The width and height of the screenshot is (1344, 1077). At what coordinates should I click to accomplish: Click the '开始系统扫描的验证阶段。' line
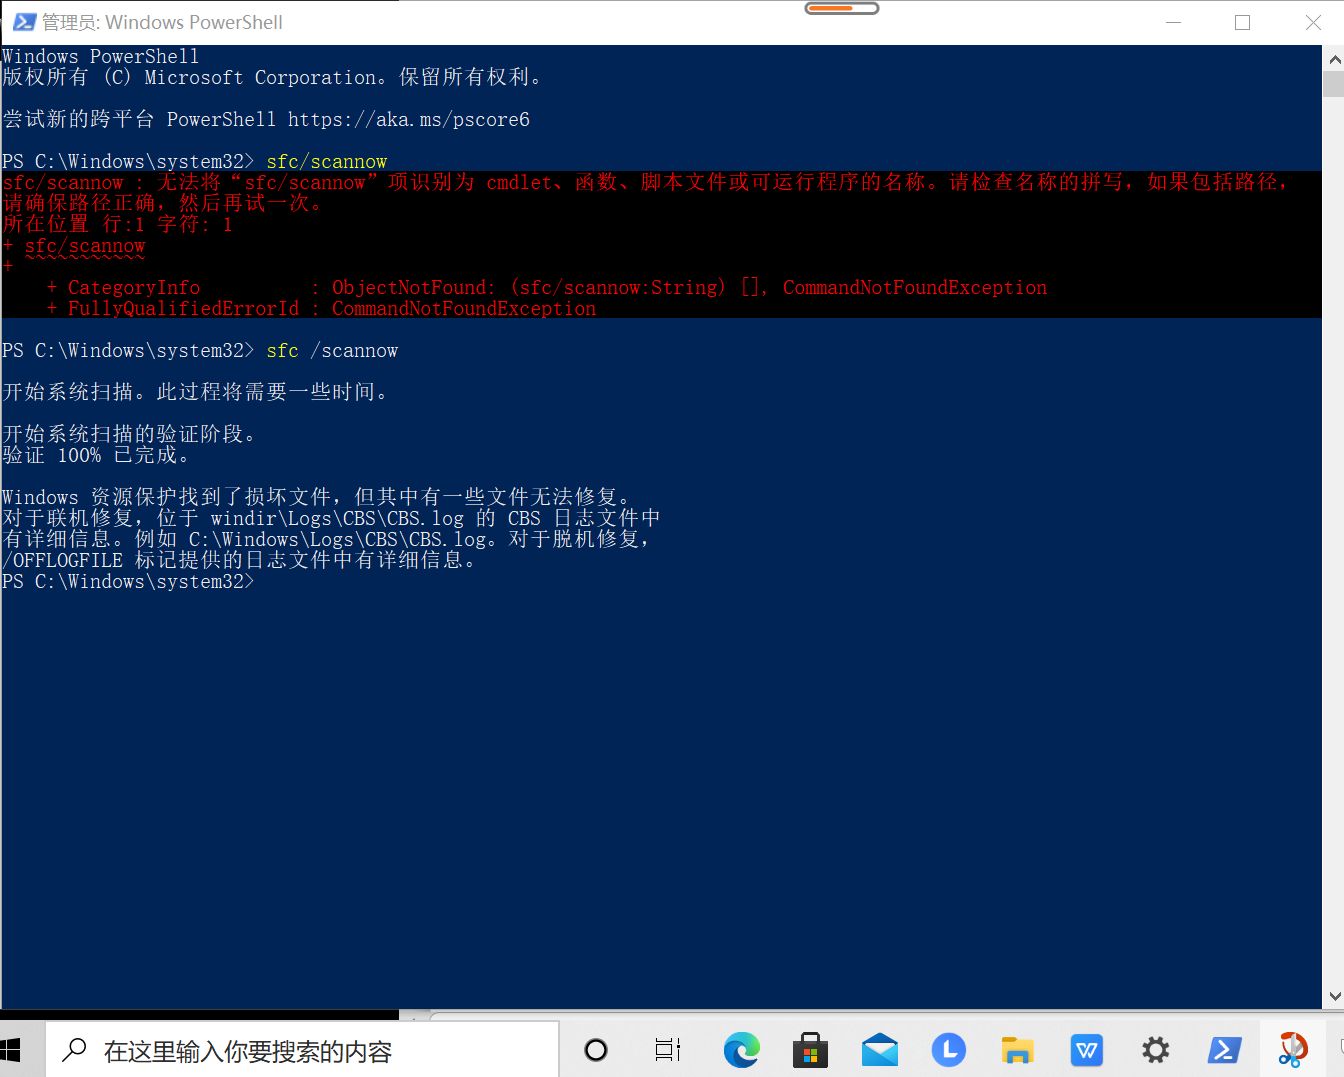pyautogui.click(x=129, y=434)
